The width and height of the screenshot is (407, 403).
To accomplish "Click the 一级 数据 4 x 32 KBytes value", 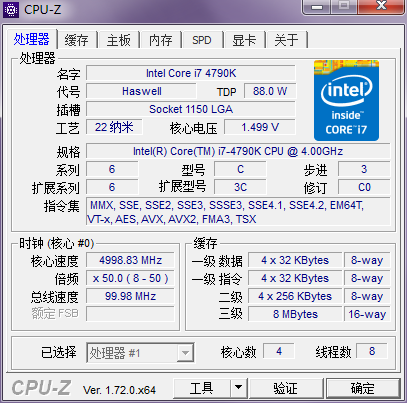I will [x=295, y=260].
